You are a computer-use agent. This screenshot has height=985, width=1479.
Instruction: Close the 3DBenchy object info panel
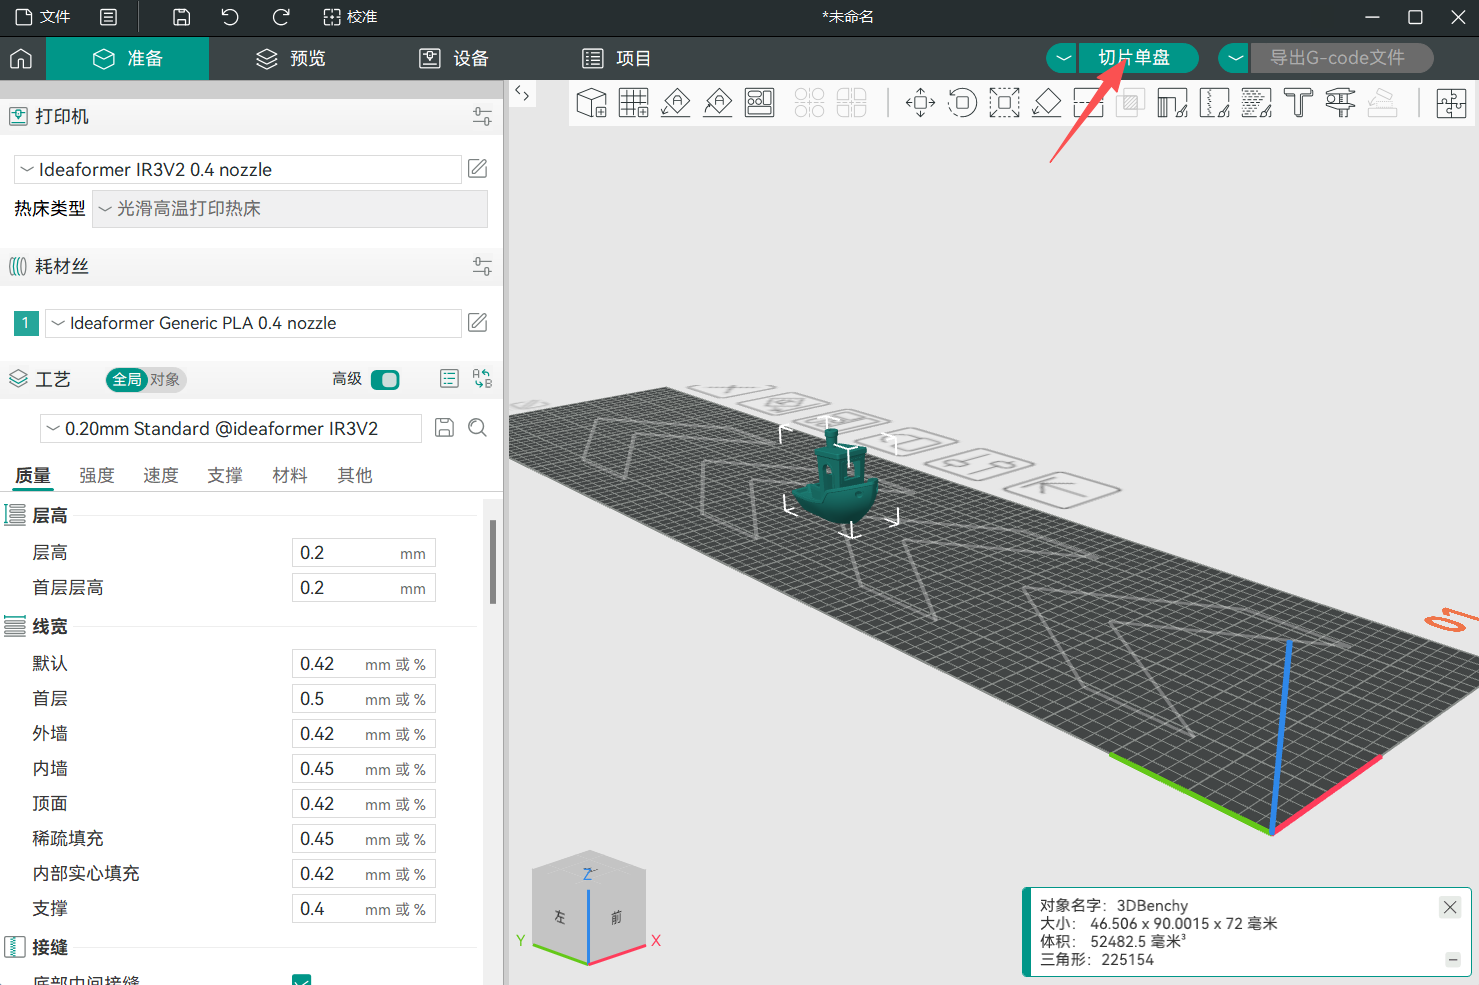click(1450, 907)
